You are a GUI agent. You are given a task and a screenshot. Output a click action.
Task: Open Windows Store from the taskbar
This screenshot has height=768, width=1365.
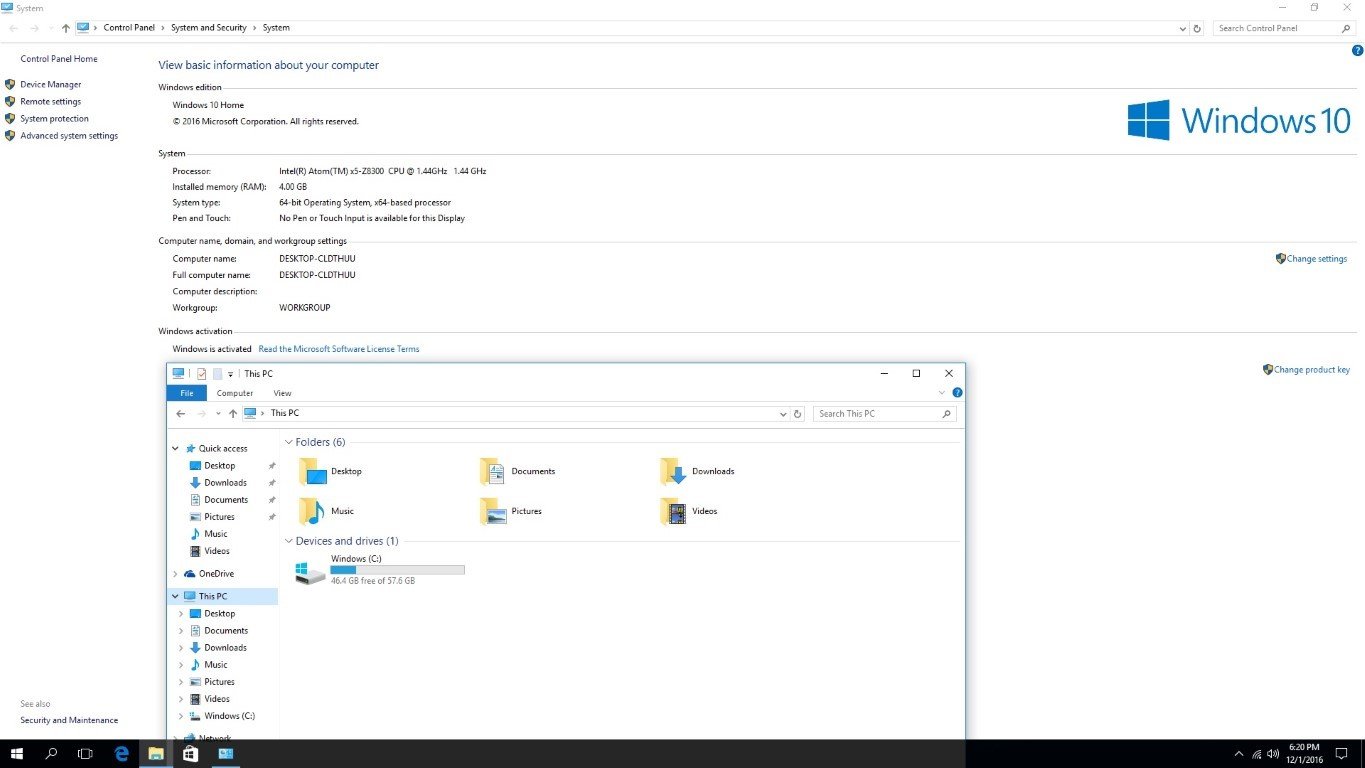(x=190, y=753)
